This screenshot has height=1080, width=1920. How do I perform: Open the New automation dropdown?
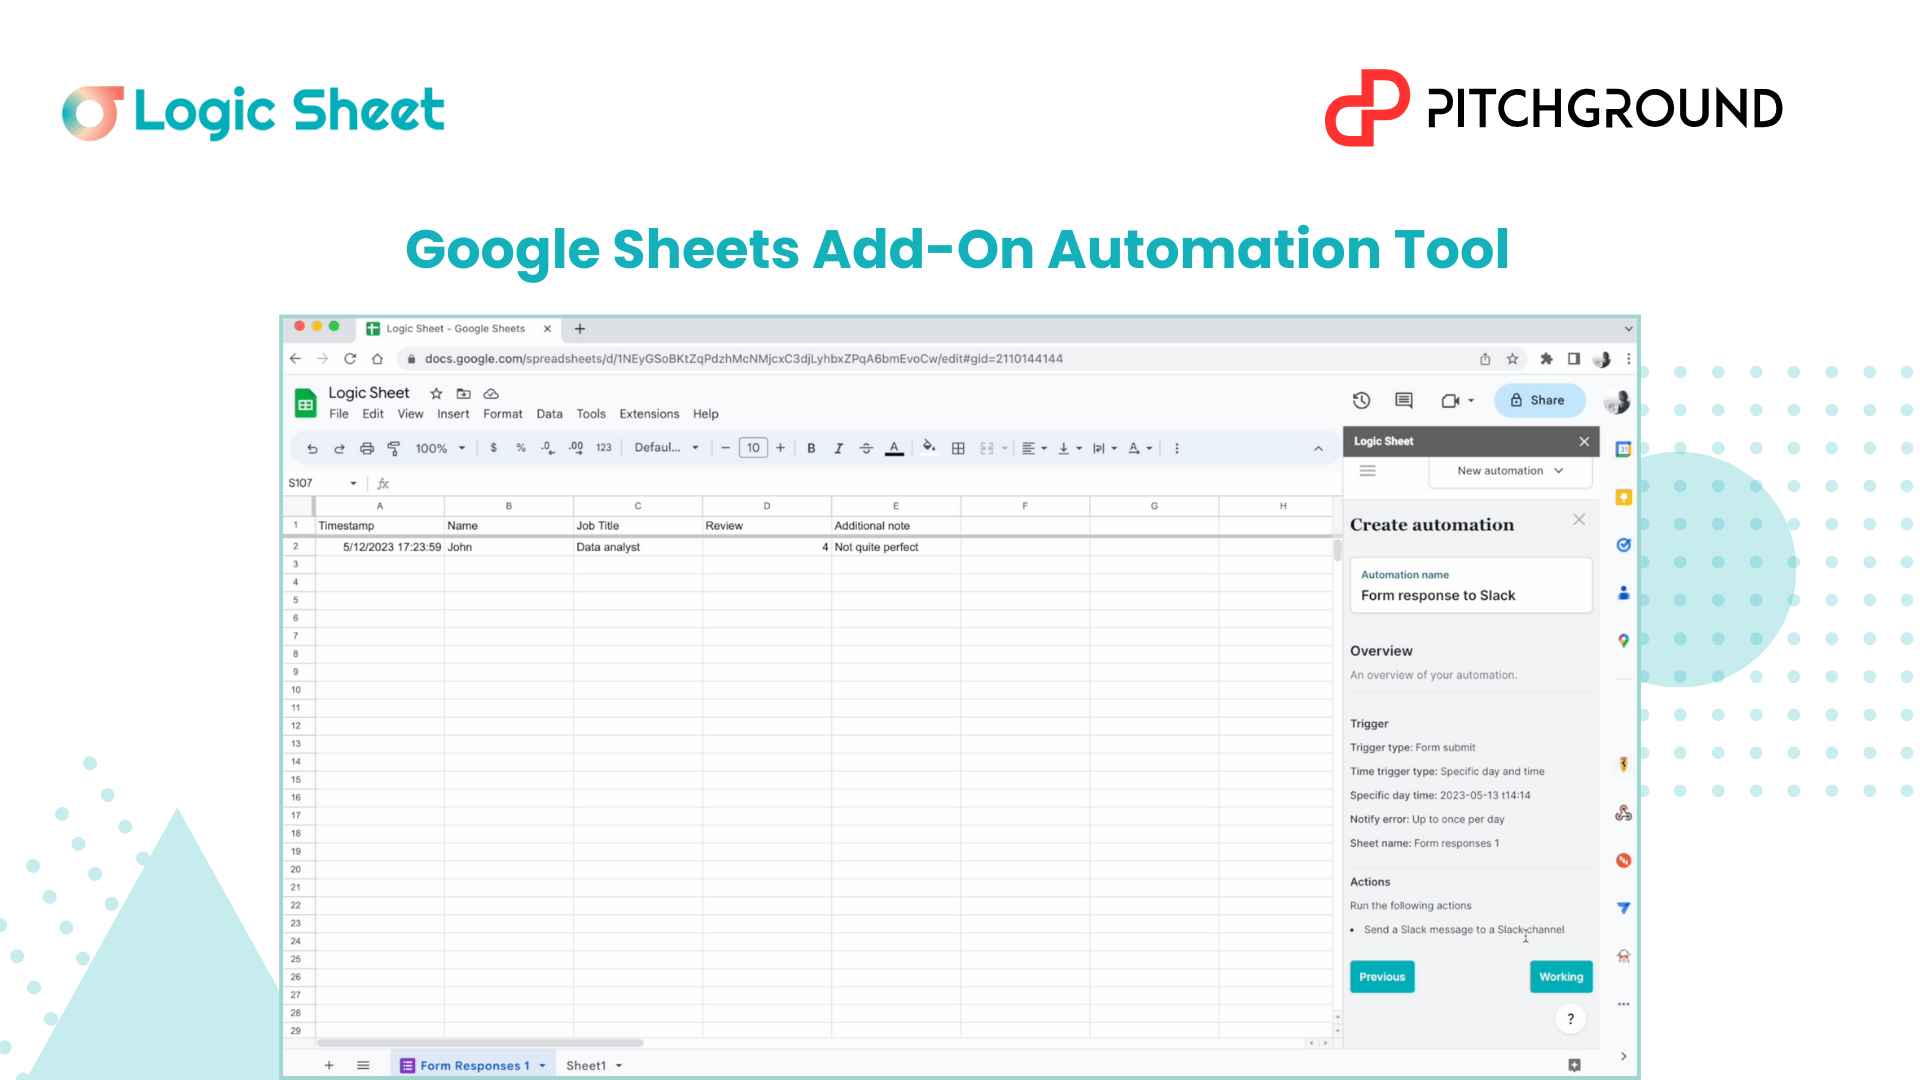[1509, 471]
